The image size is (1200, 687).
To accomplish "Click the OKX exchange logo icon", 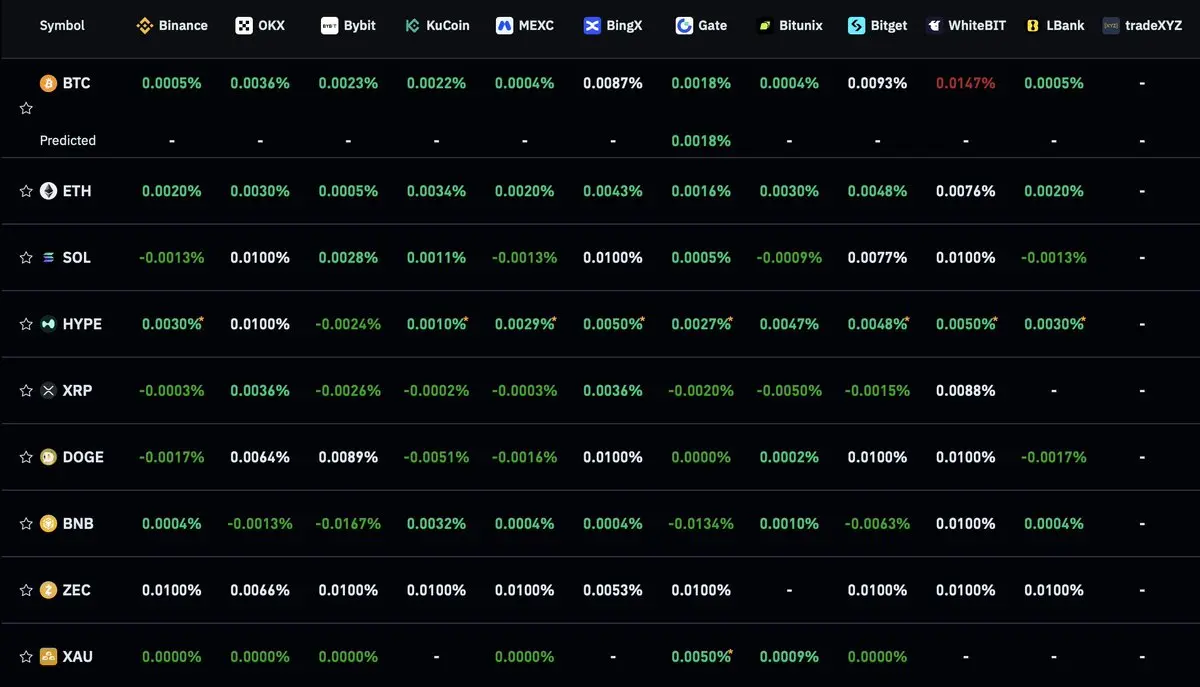I will pos(244,25).
